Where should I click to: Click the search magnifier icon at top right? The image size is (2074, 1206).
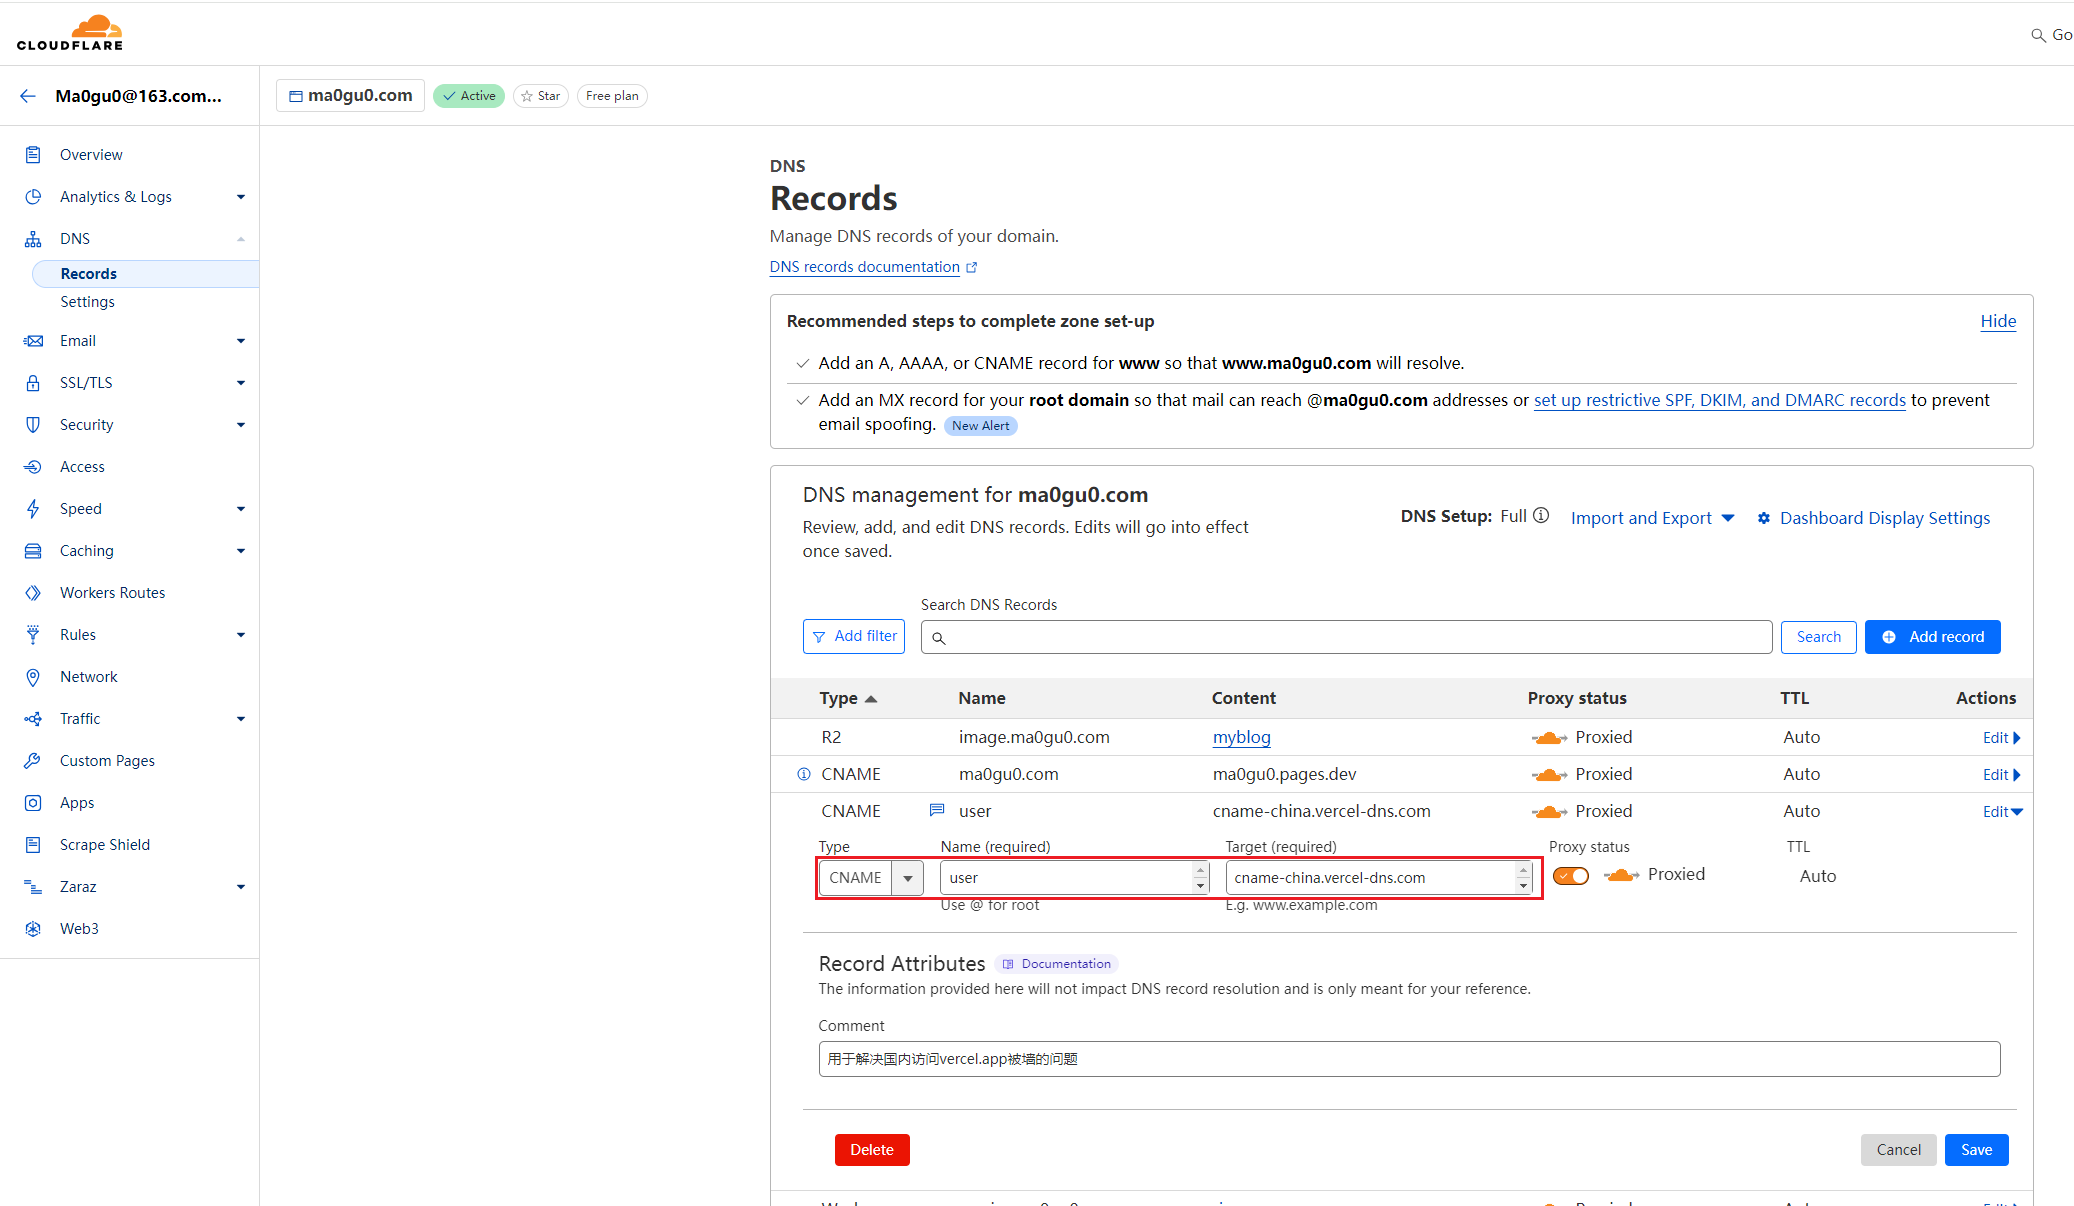click(x=2037, y=35)
